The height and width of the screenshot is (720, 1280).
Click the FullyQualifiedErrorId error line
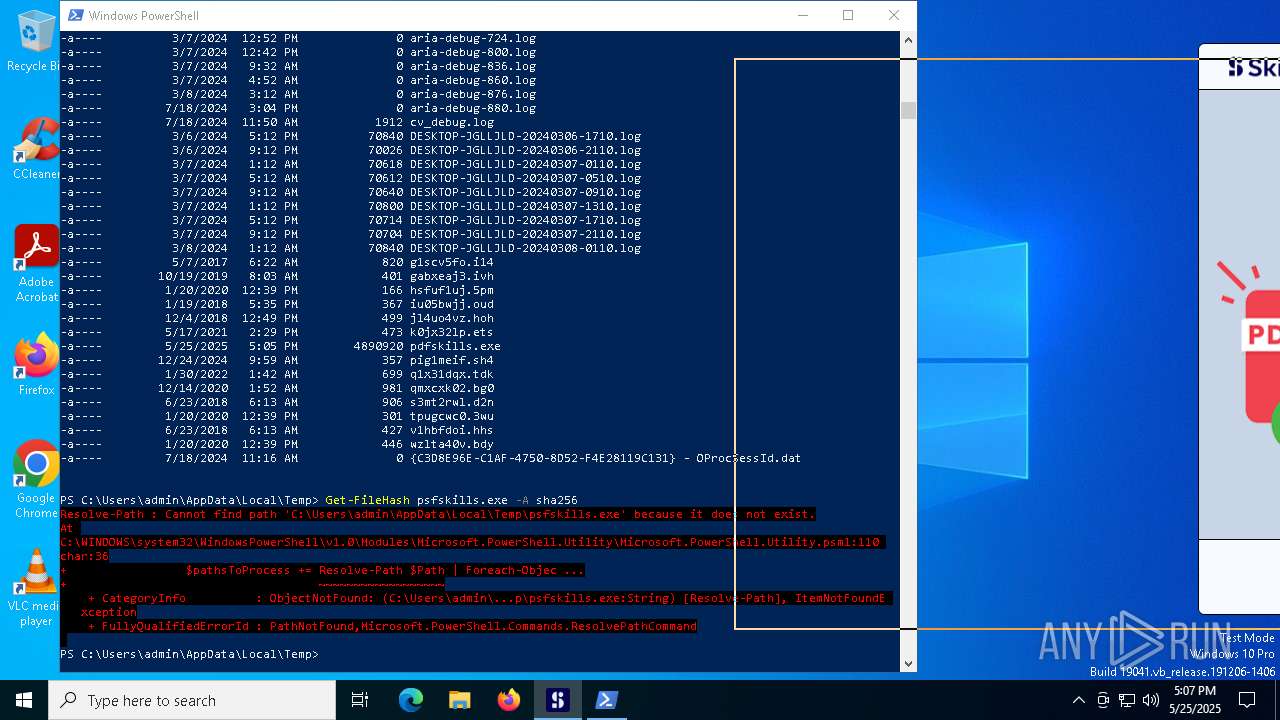click(x=392, y=626)
